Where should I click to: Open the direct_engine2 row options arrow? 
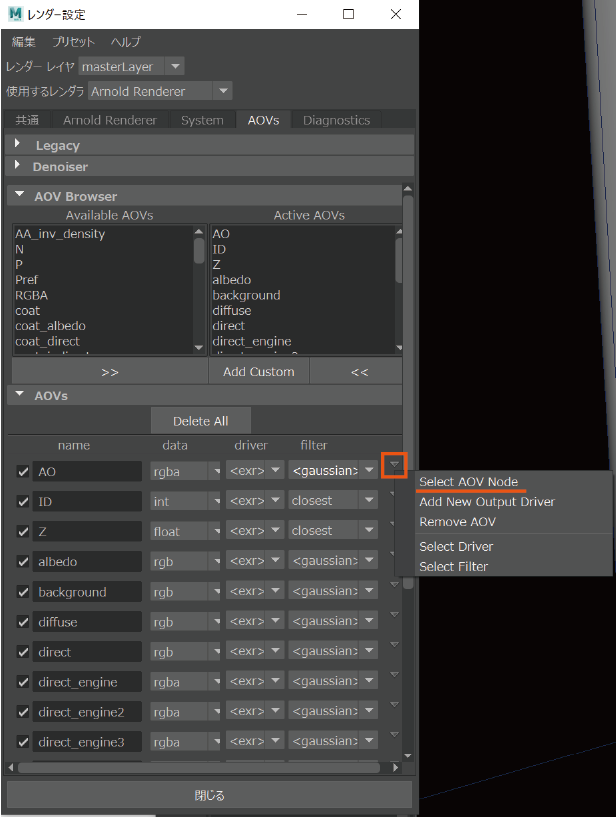394,705
